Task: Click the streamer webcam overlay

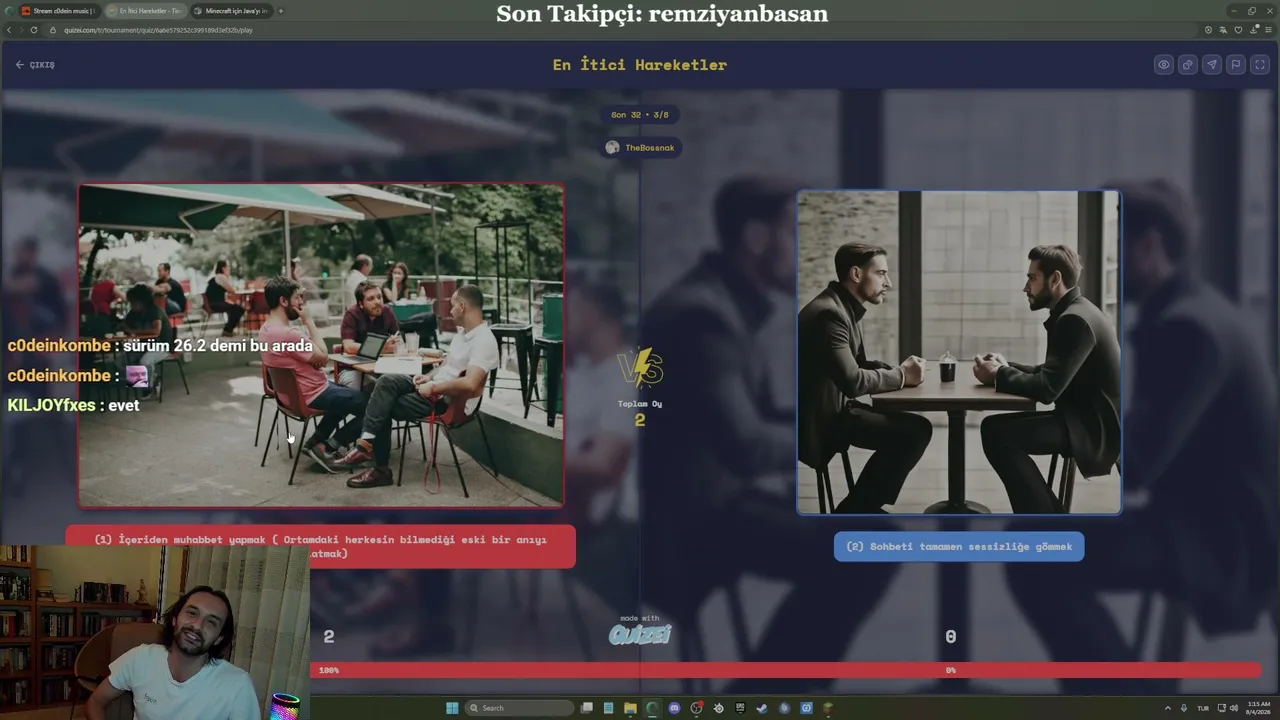Action: coord(155,632)
